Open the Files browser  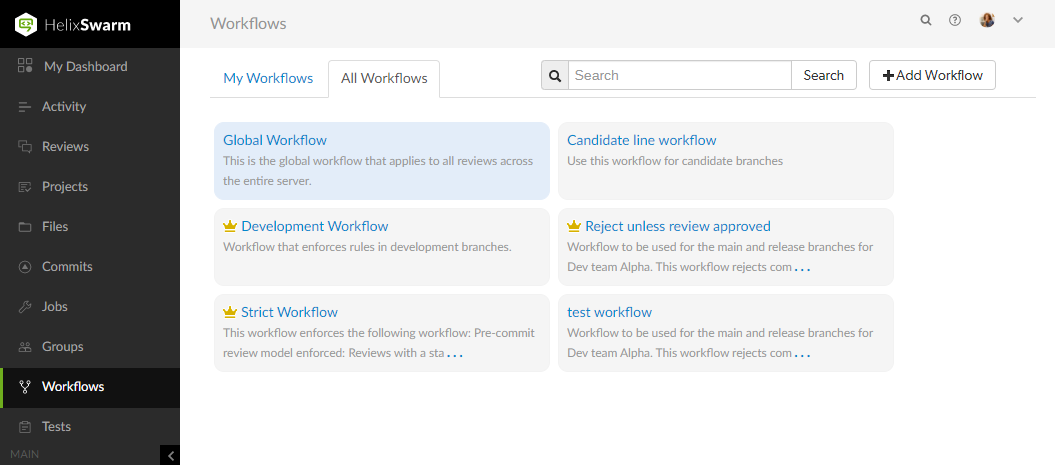pos(55,227)
